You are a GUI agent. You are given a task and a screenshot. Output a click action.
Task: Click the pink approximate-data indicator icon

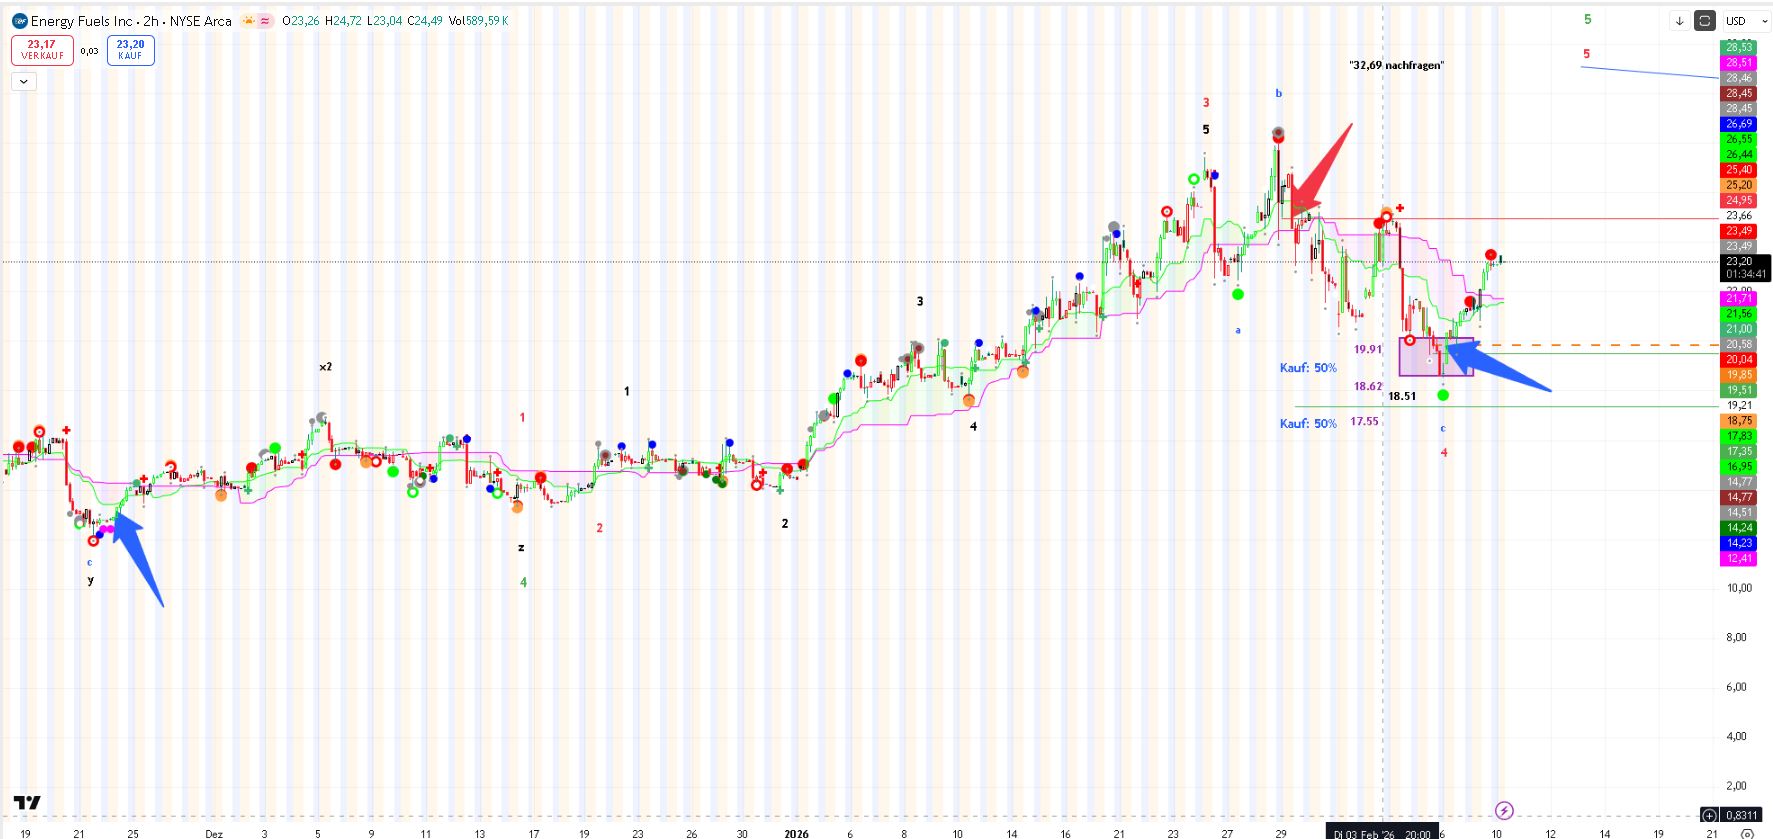[265, 21]
